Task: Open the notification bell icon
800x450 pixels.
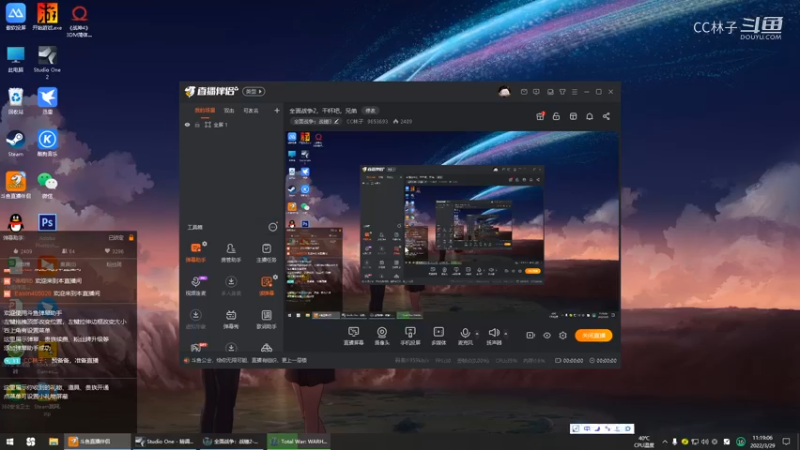Action: click(x=589, y=116)
